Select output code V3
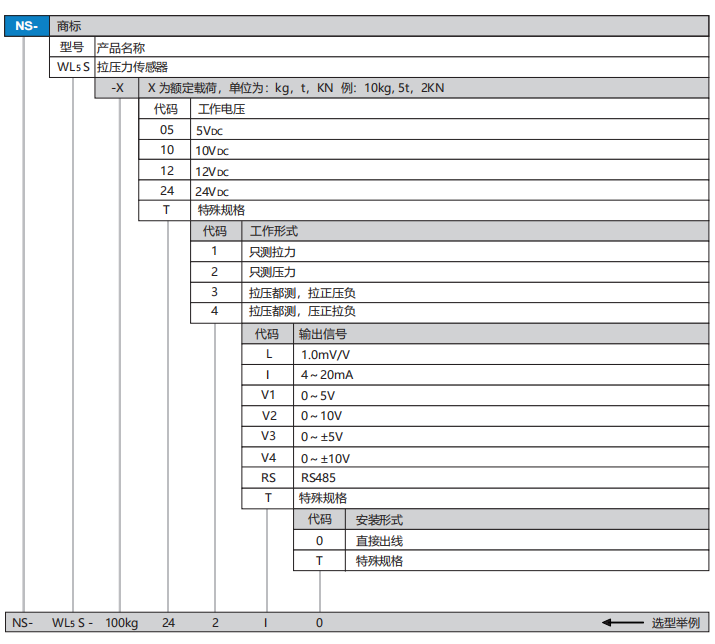This screenshot has height=644, width=715. 269,436
